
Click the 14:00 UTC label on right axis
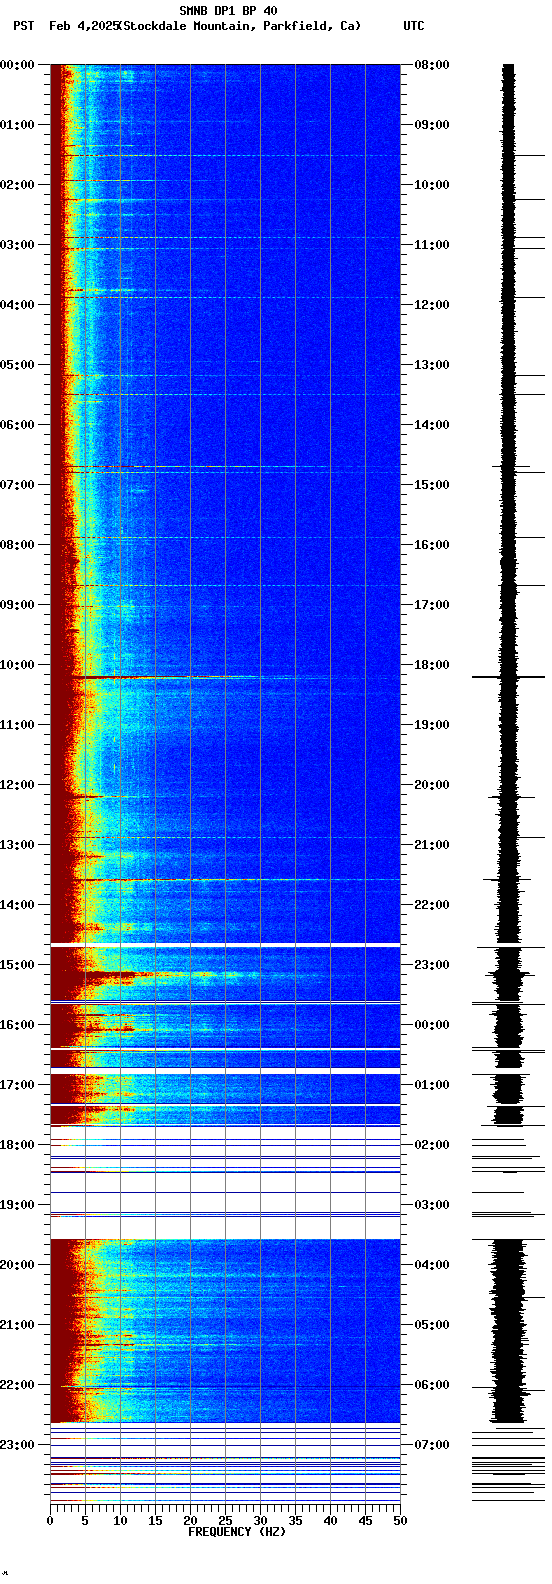pos(432,425)
